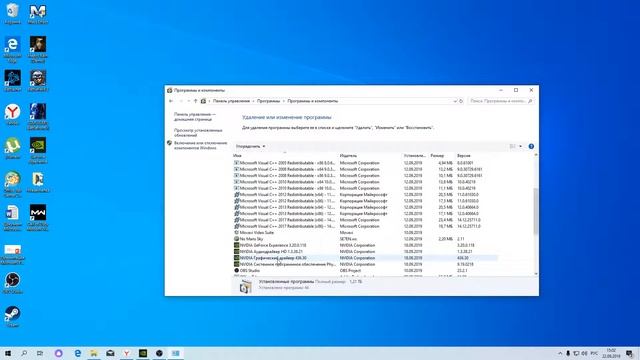Click the blue help question mark icon
The width and height of the screenshot is (640, 360).
pos(531,146)
